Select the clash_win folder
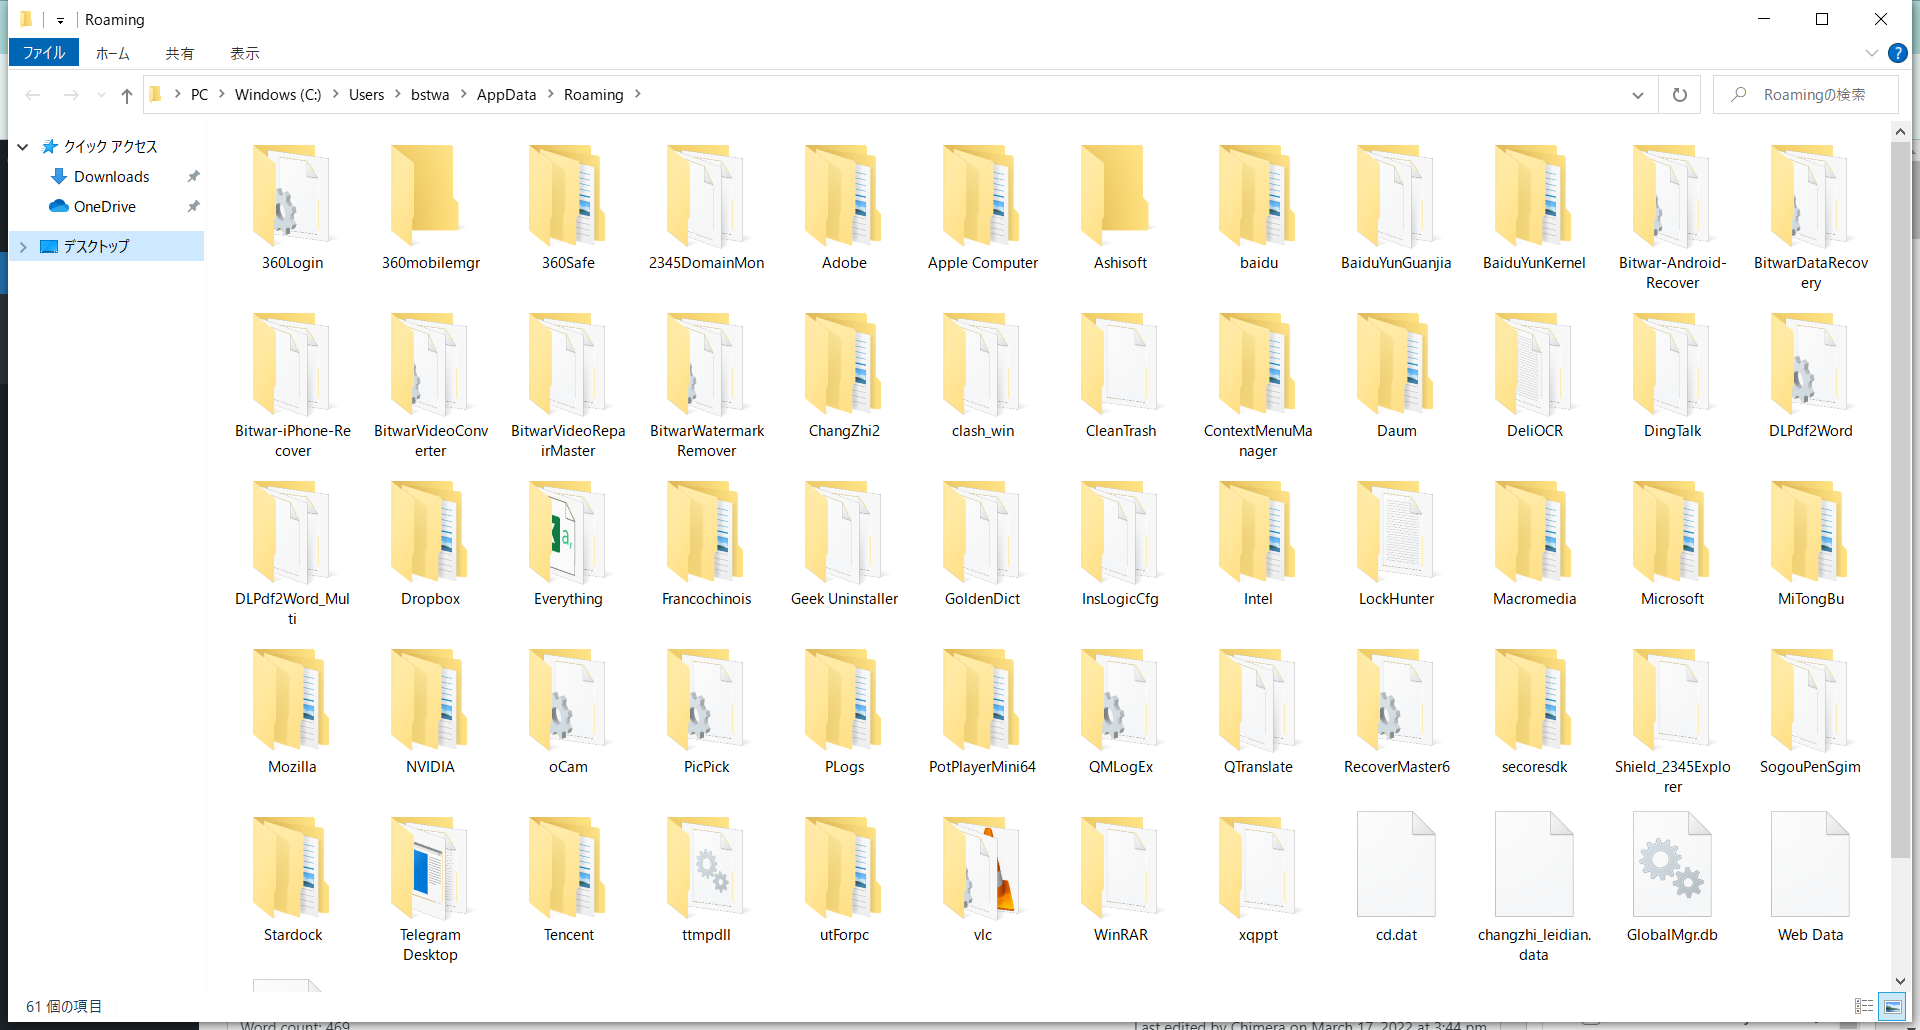 982,376
